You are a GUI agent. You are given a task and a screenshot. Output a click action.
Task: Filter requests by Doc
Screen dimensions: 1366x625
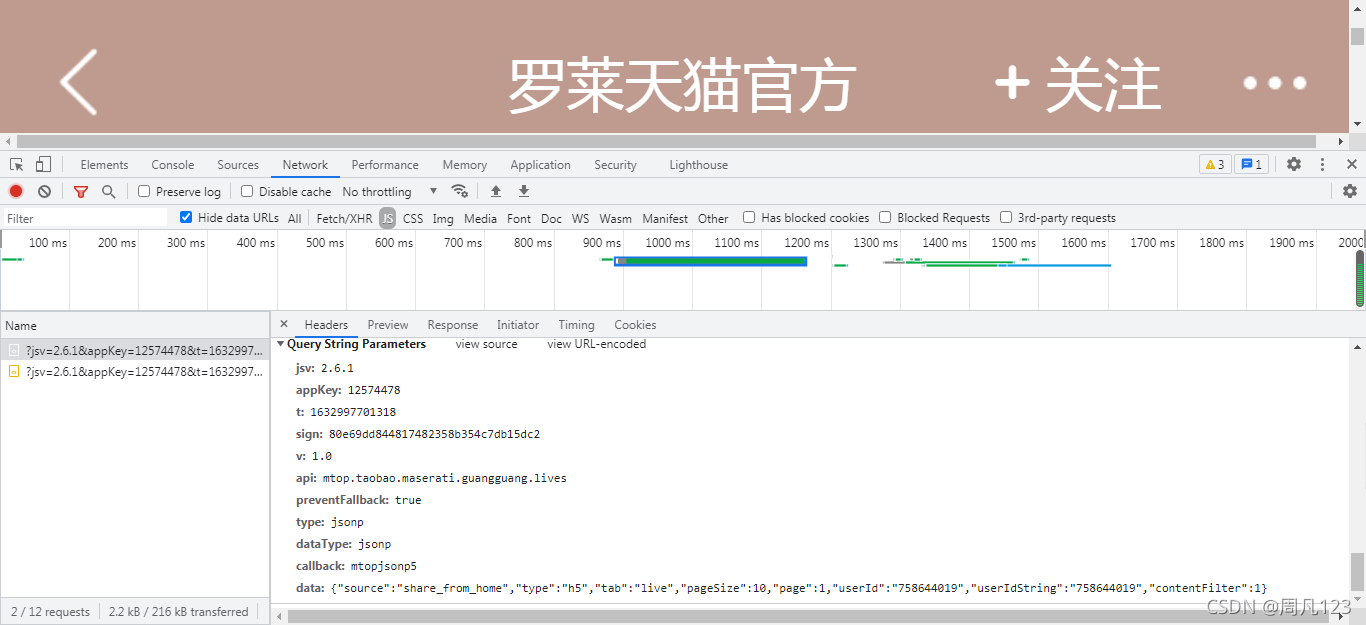[x=551, y=218]
